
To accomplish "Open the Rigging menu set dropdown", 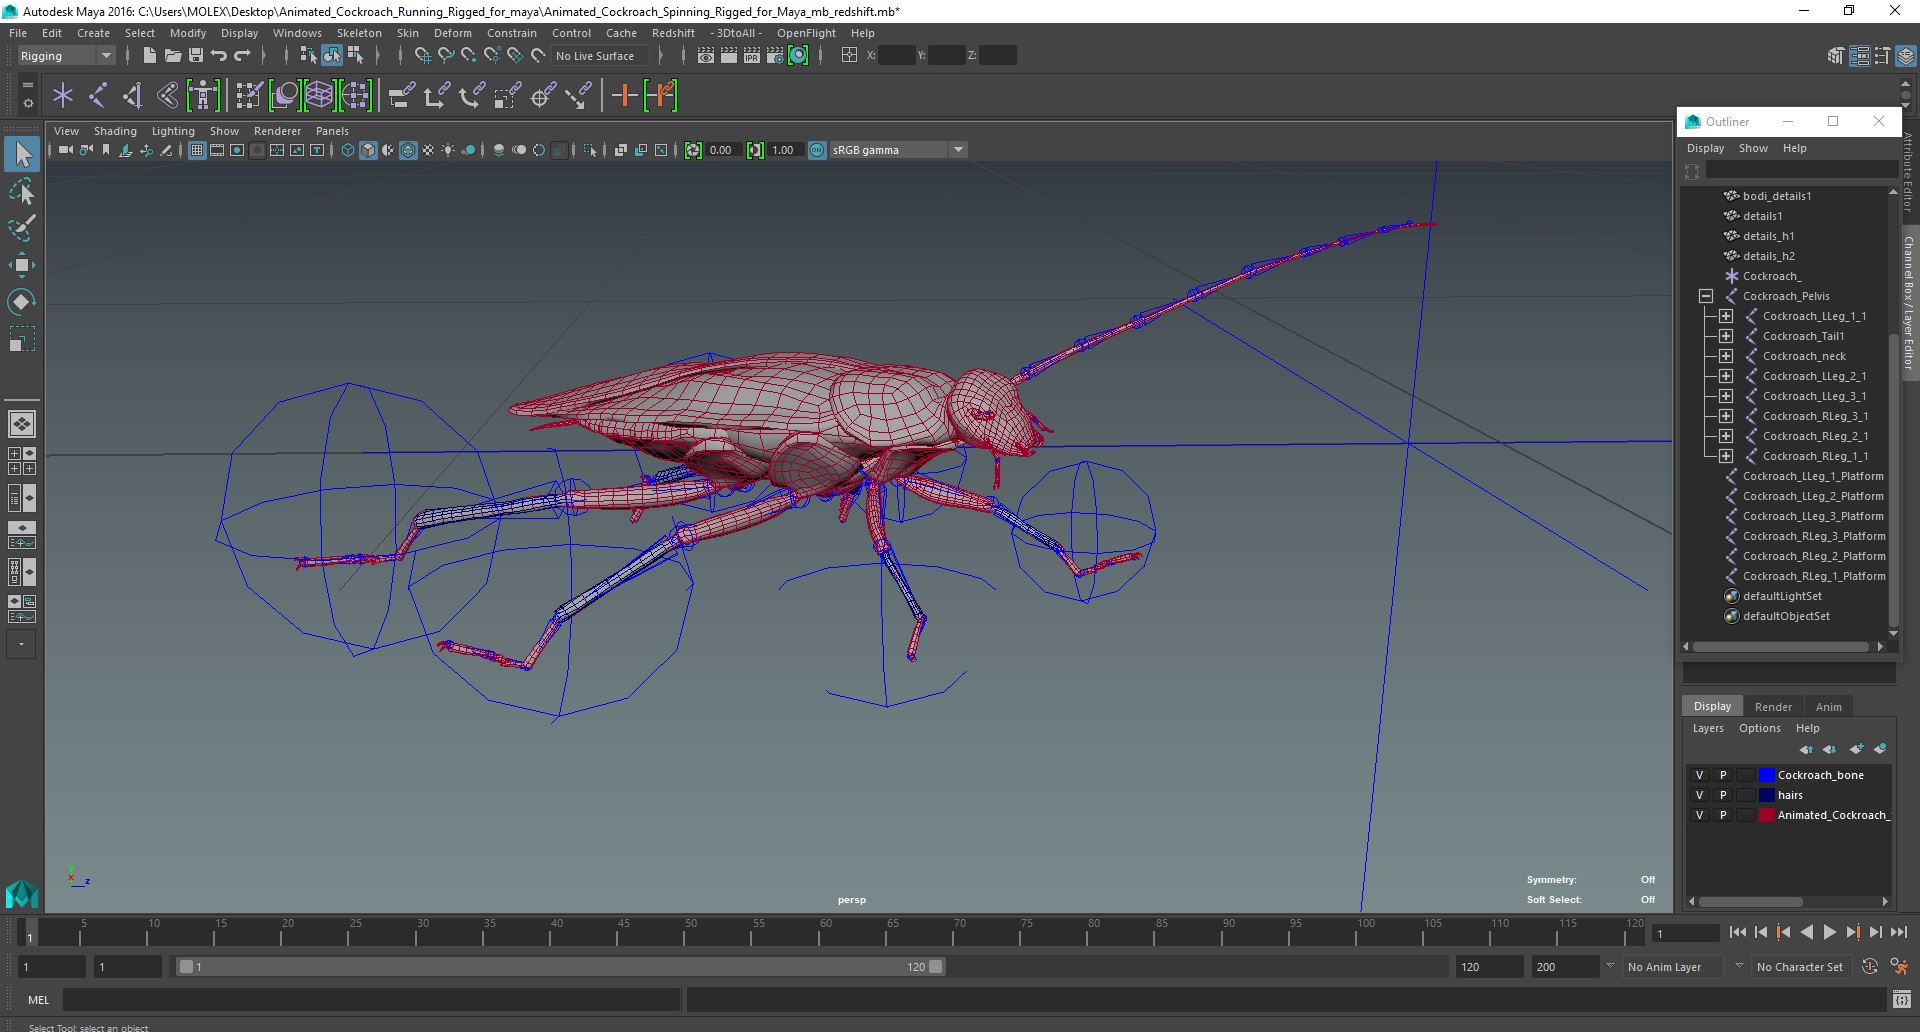I will point(66,56).
